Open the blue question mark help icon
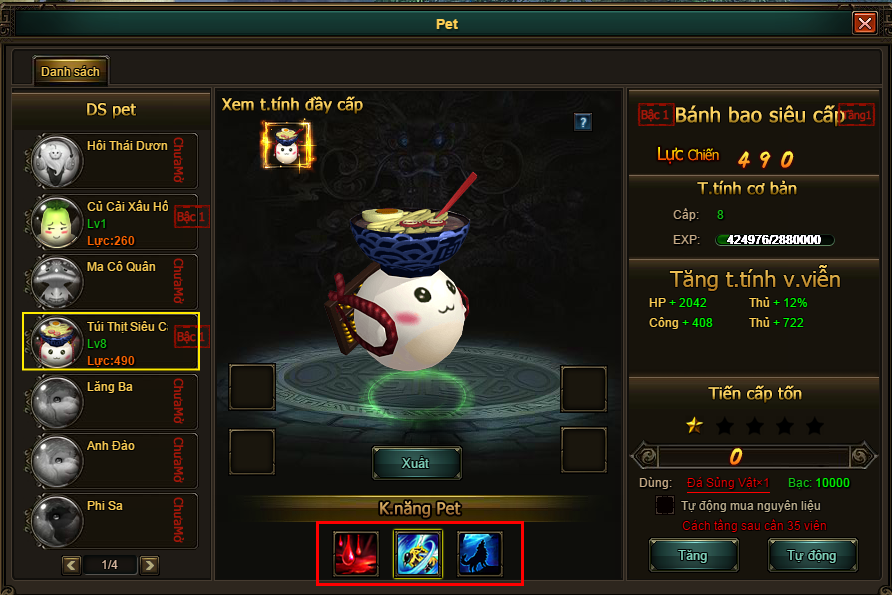The image size is (892, 595). (583, 122)
